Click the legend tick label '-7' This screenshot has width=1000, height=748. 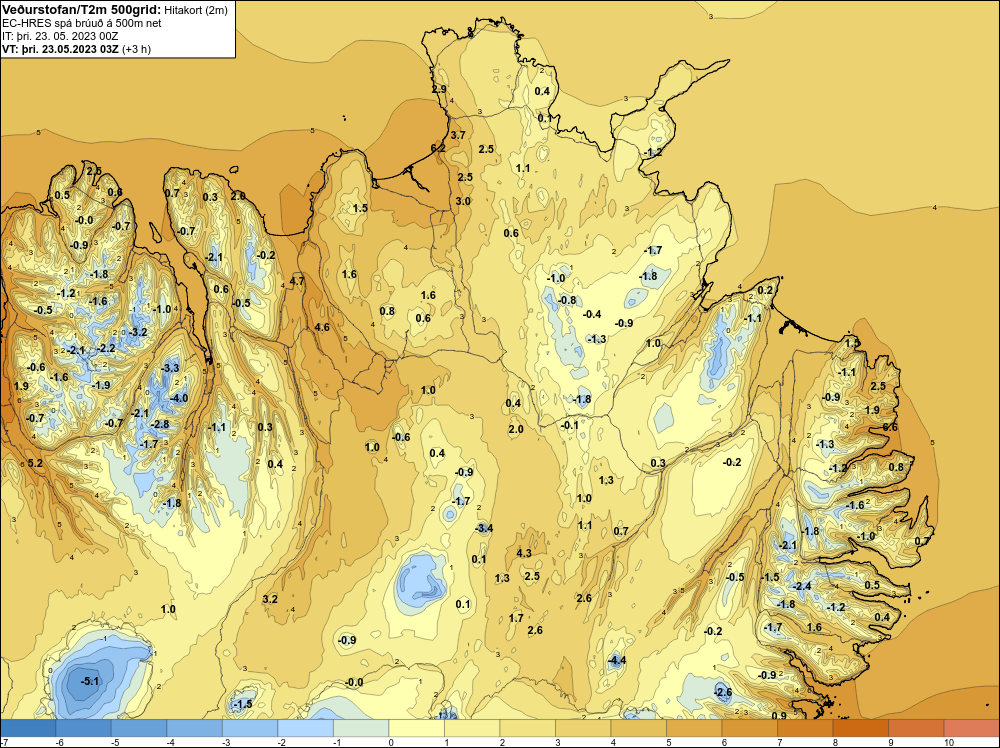[3, 742]
